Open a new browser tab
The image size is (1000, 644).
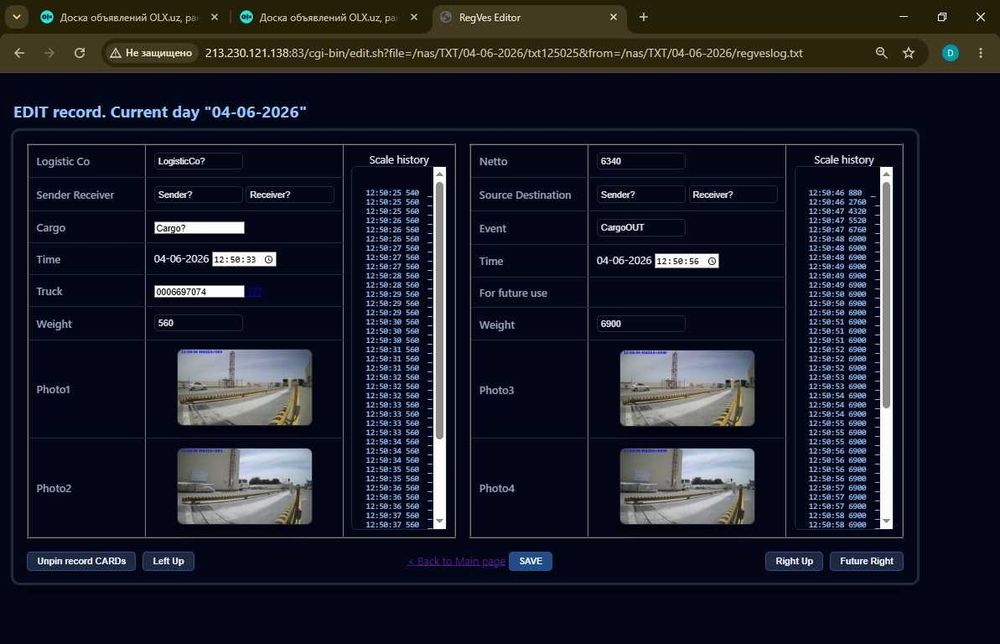point(643,17)
